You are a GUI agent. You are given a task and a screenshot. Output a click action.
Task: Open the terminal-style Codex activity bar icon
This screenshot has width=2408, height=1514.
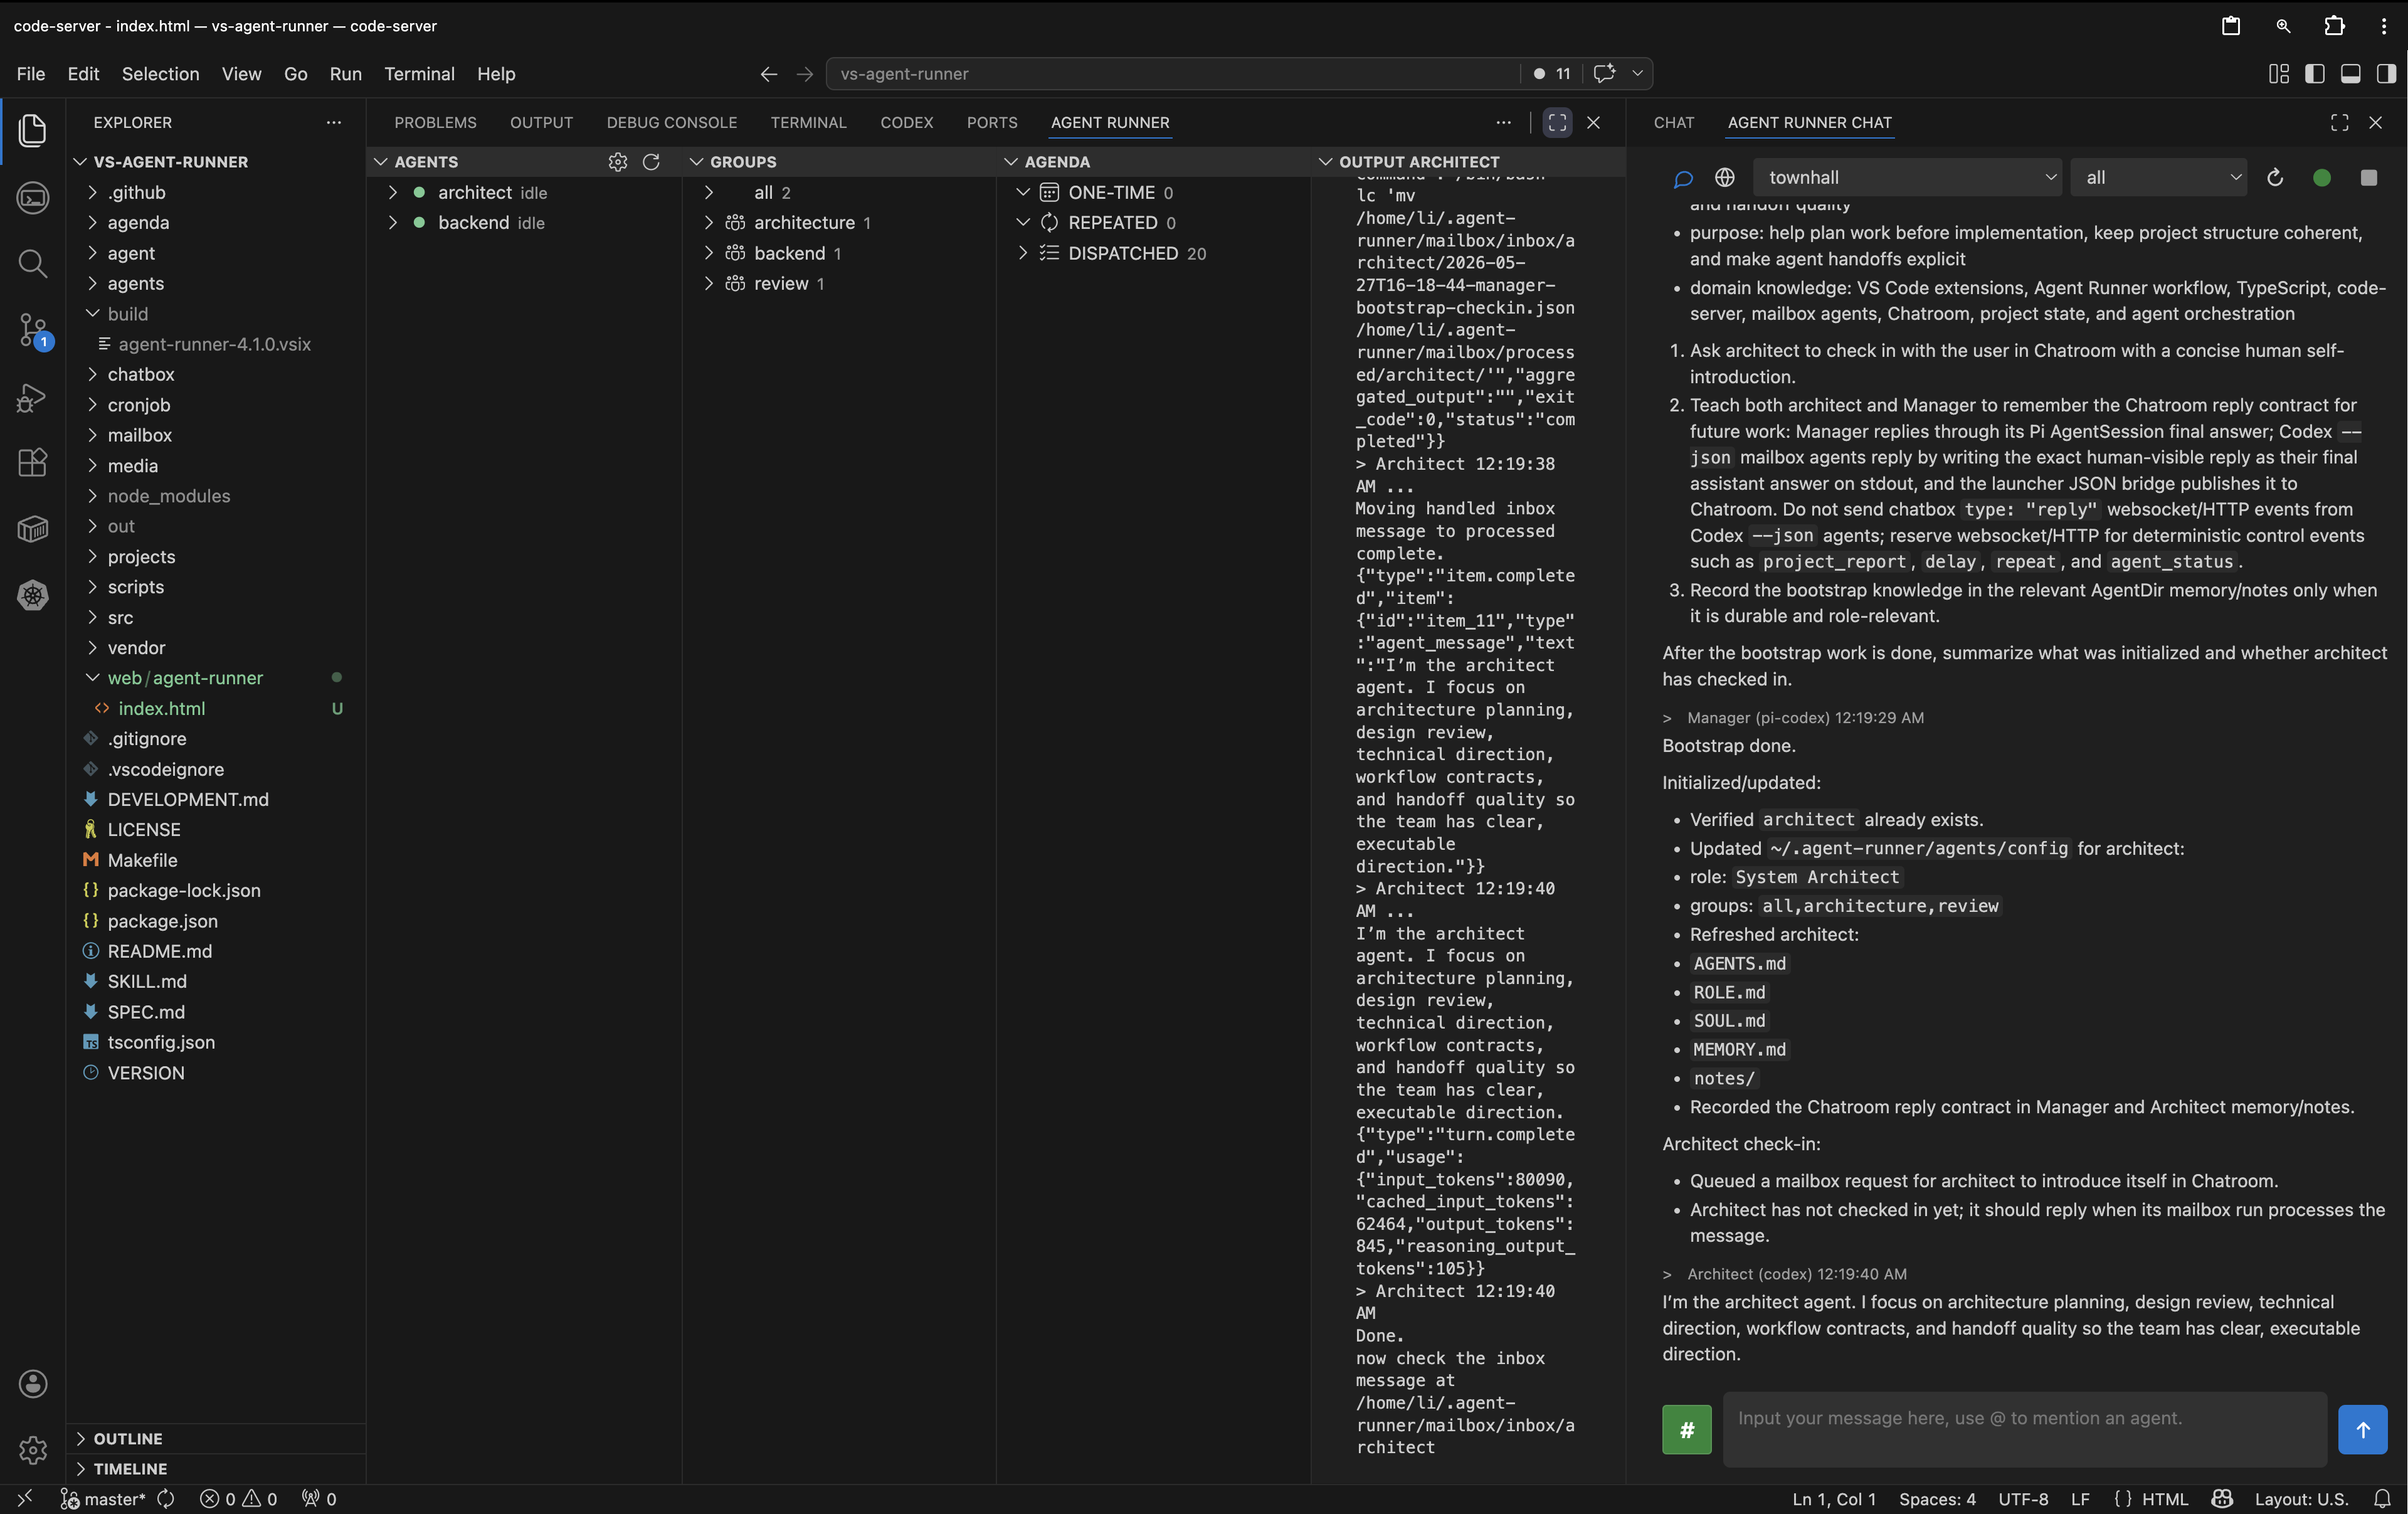pos(33,198)
